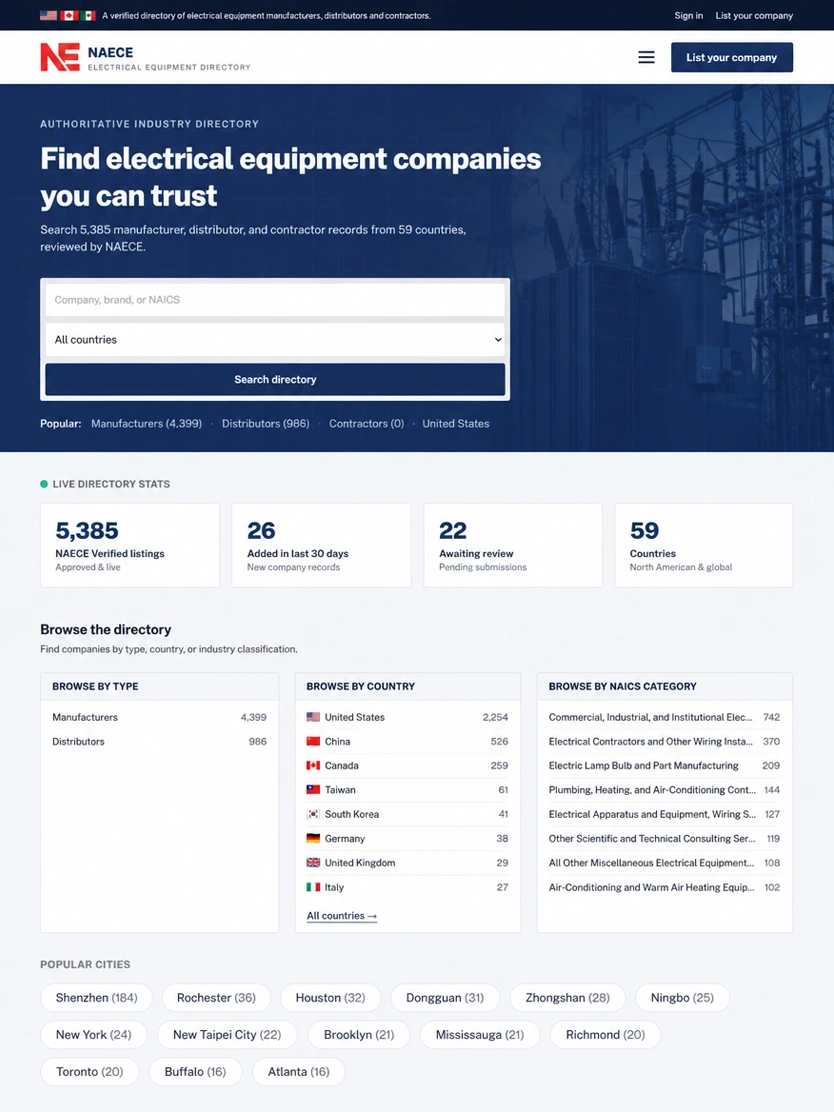Viewport: 834px width, 1112px height.
Task: Select the Toronto (20) city chip
Action: click(x=89, y=1072)
